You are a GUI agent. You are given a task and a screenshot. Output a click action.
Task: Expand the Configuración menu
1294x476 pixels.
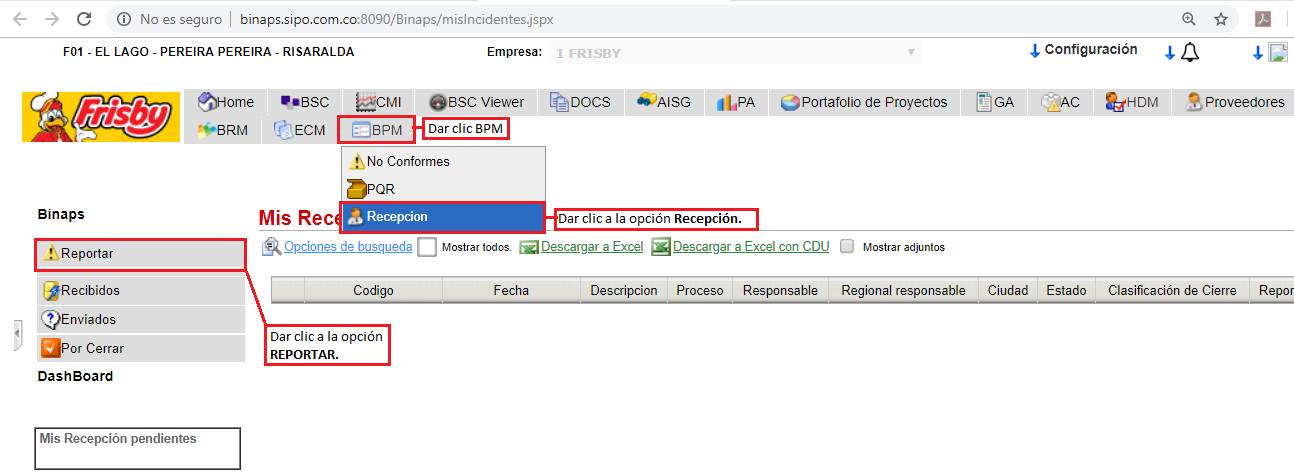point(1084,50)
